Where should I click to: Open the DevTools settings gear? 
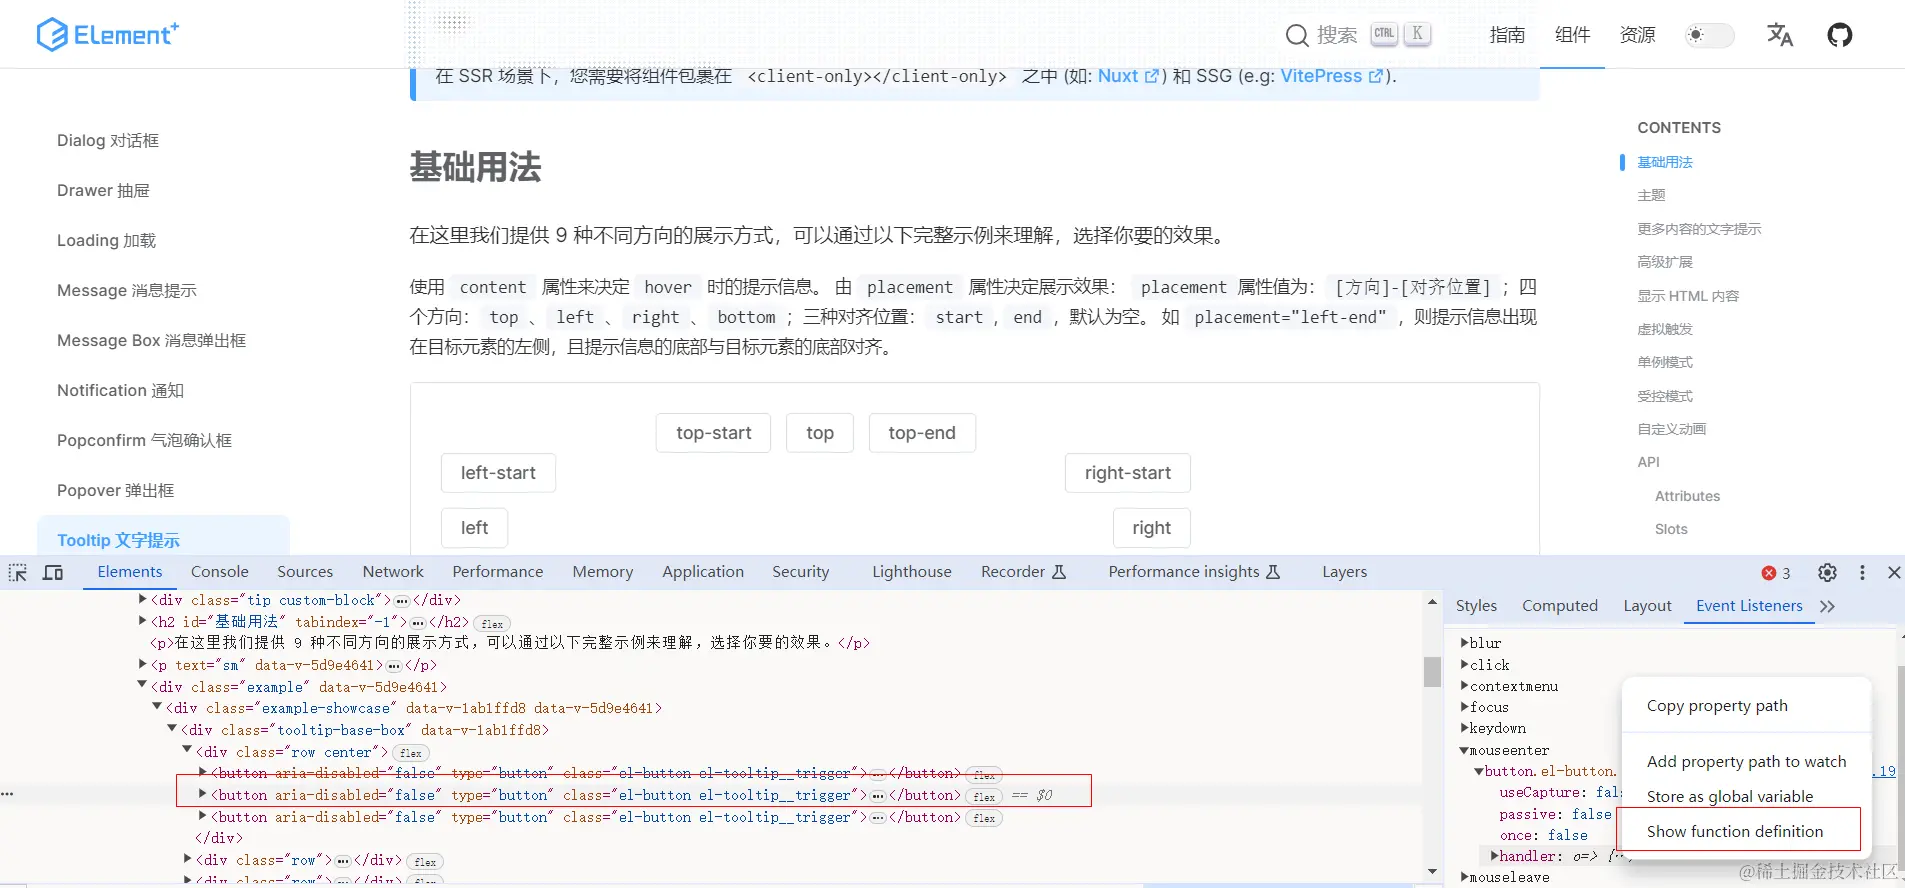point(1827,572)
